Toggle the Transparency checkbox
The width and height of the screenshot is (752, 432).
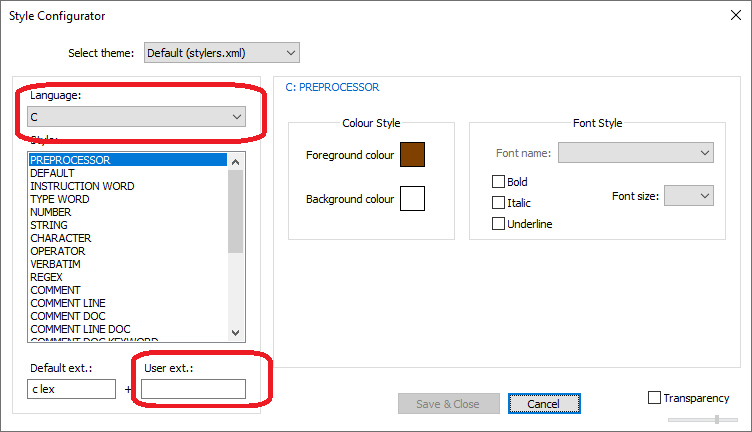click(x=654, y=398)
